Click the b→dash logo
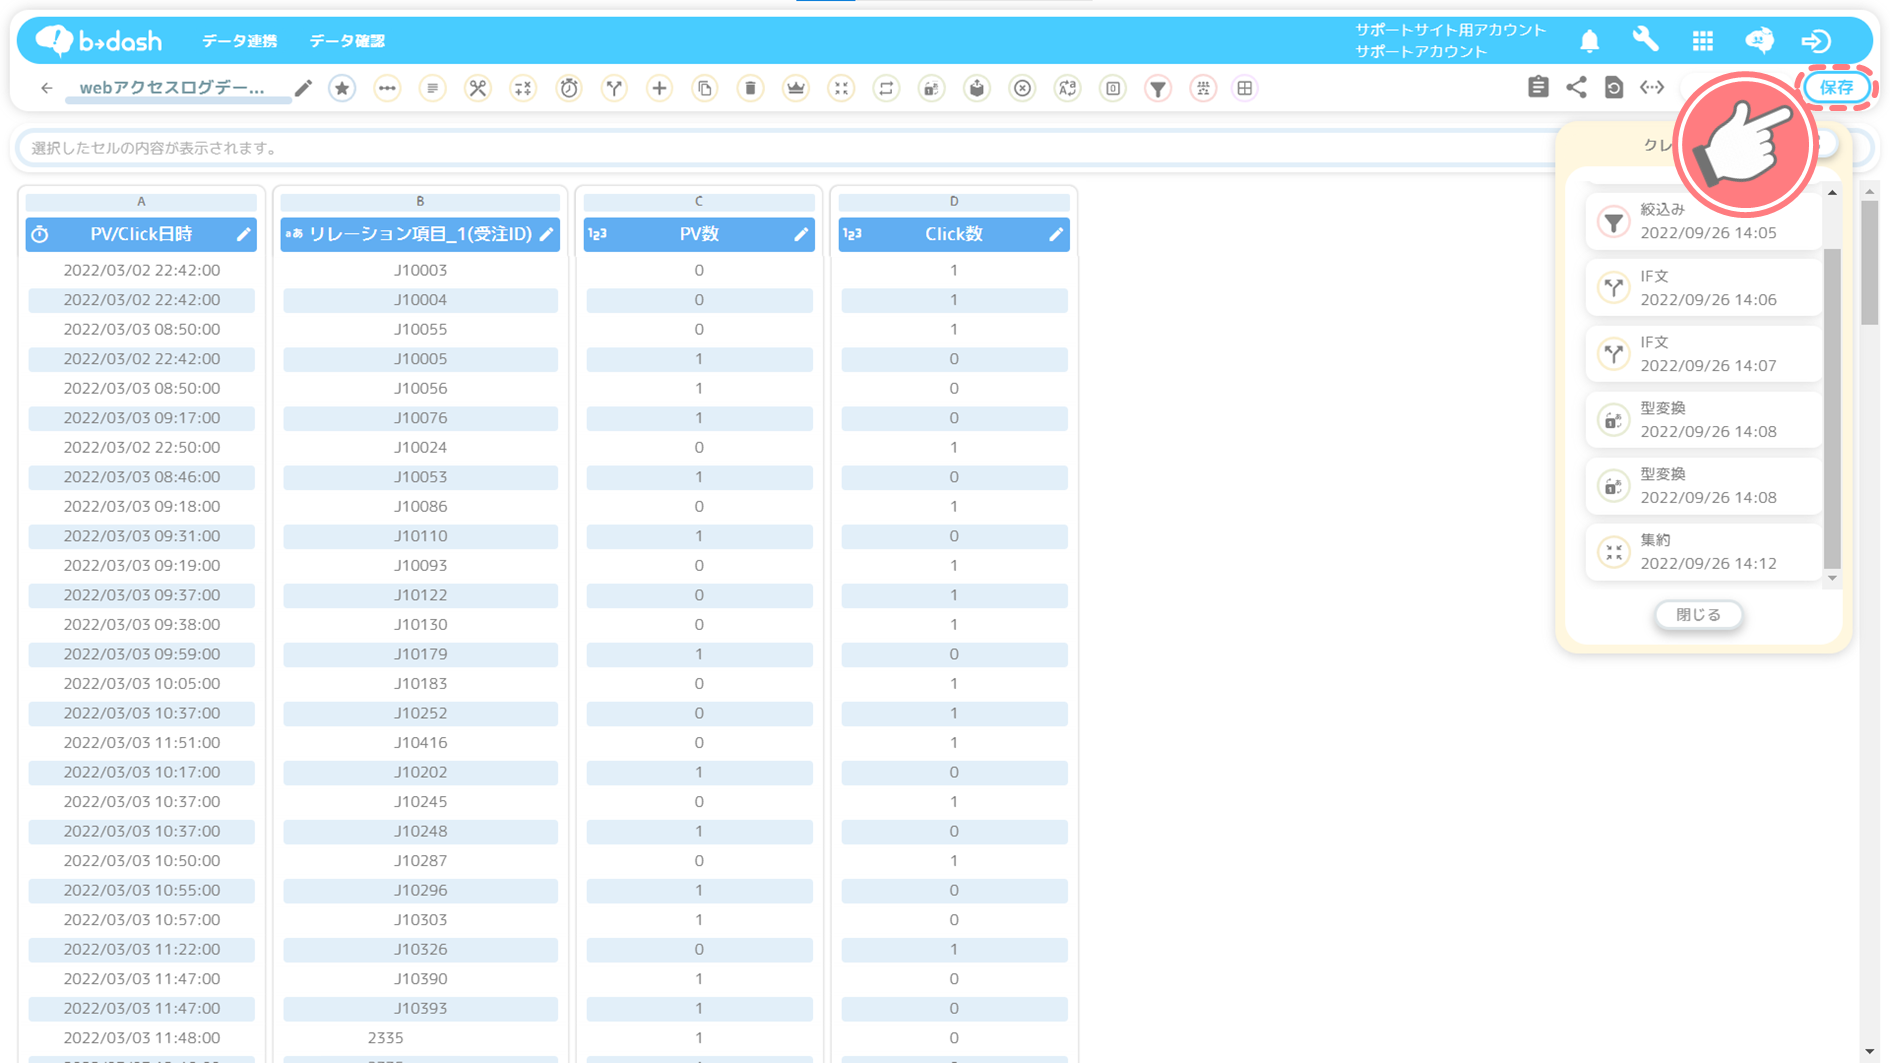 click(x=98, y=40)
